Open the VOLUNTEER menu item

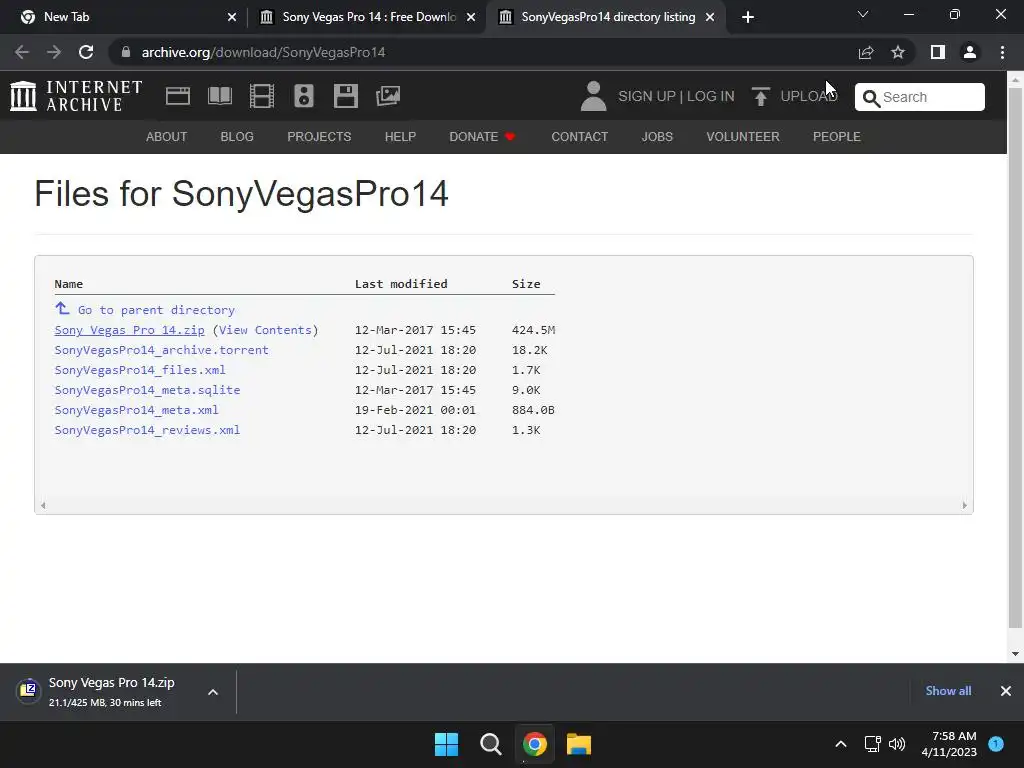[x=743, y=136]
